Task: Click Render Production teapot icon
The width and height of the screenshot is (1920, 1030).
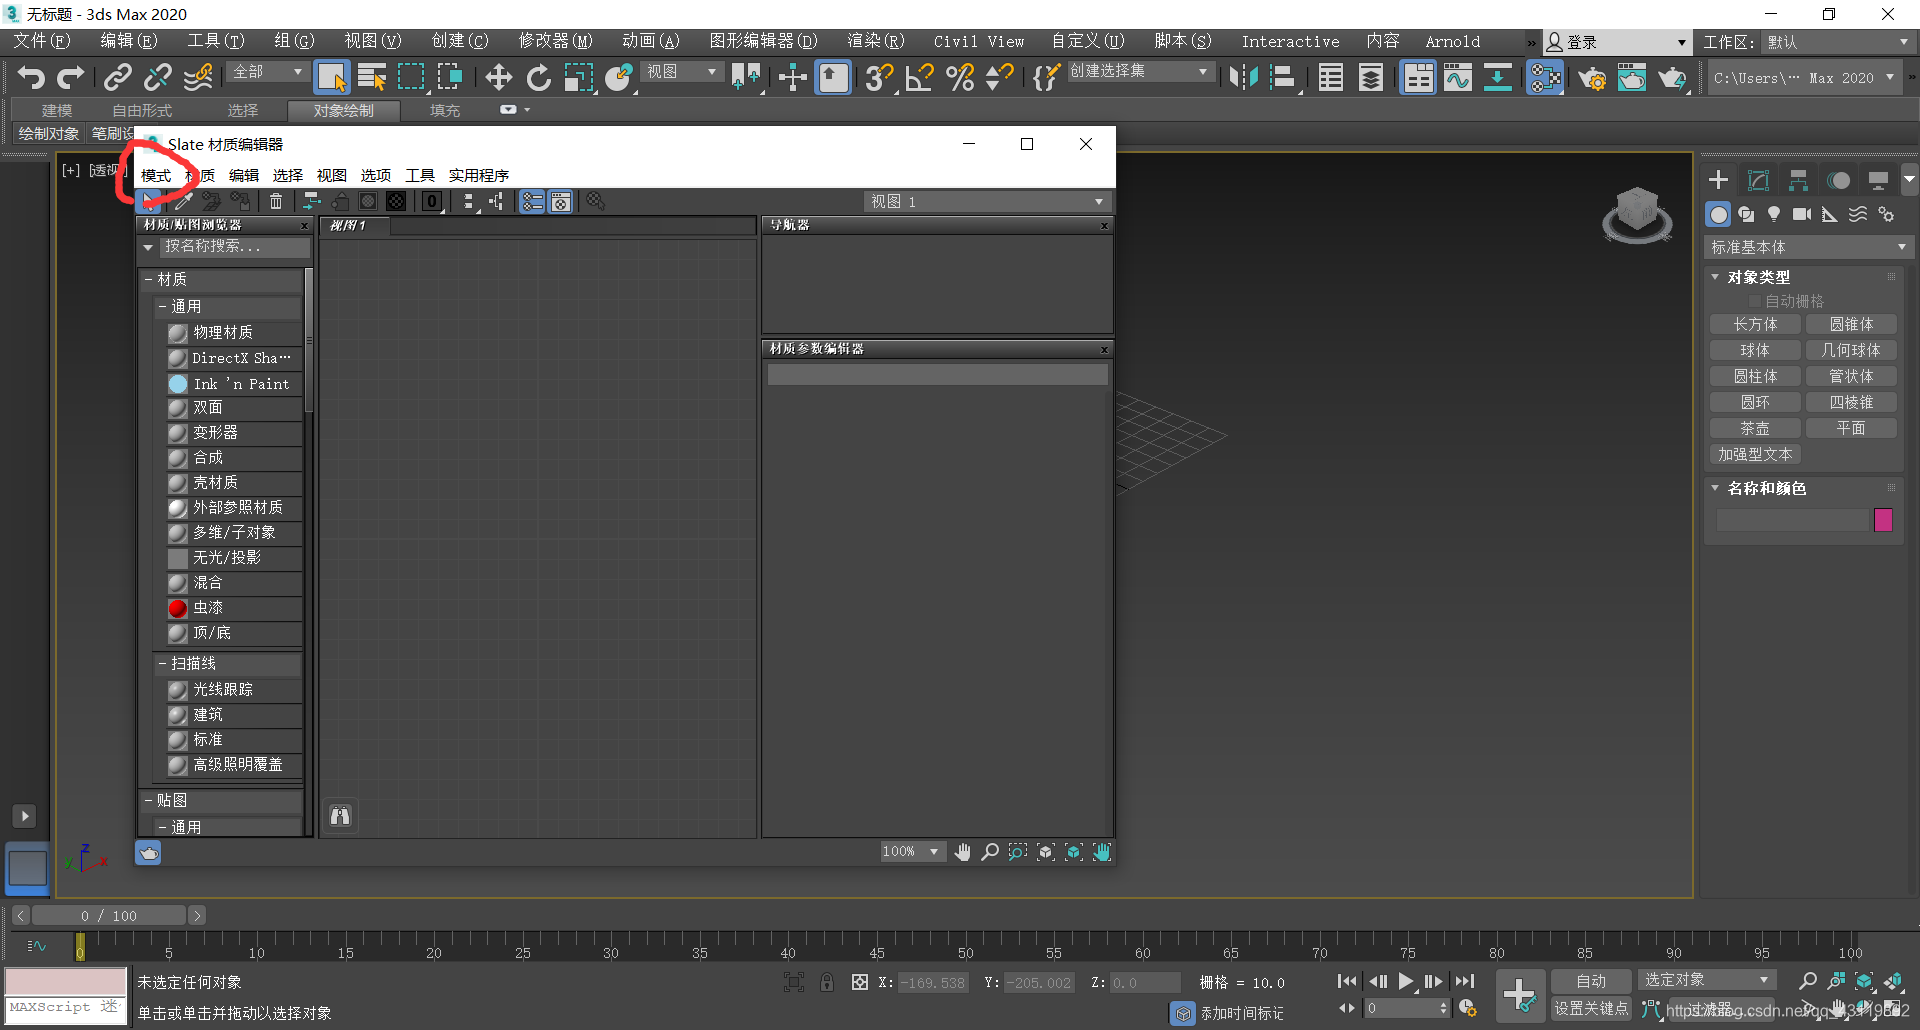Action: [1672, 77]
